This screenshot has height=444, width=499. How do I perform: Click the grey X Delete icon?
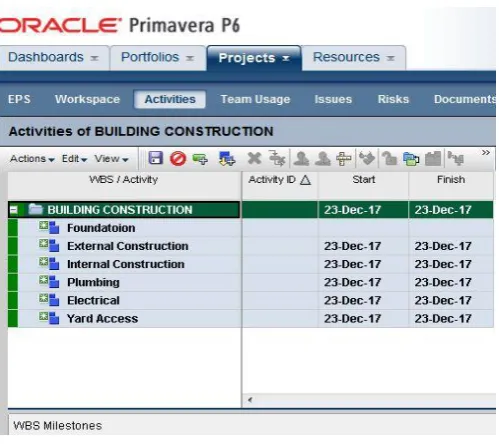point(254,158)
